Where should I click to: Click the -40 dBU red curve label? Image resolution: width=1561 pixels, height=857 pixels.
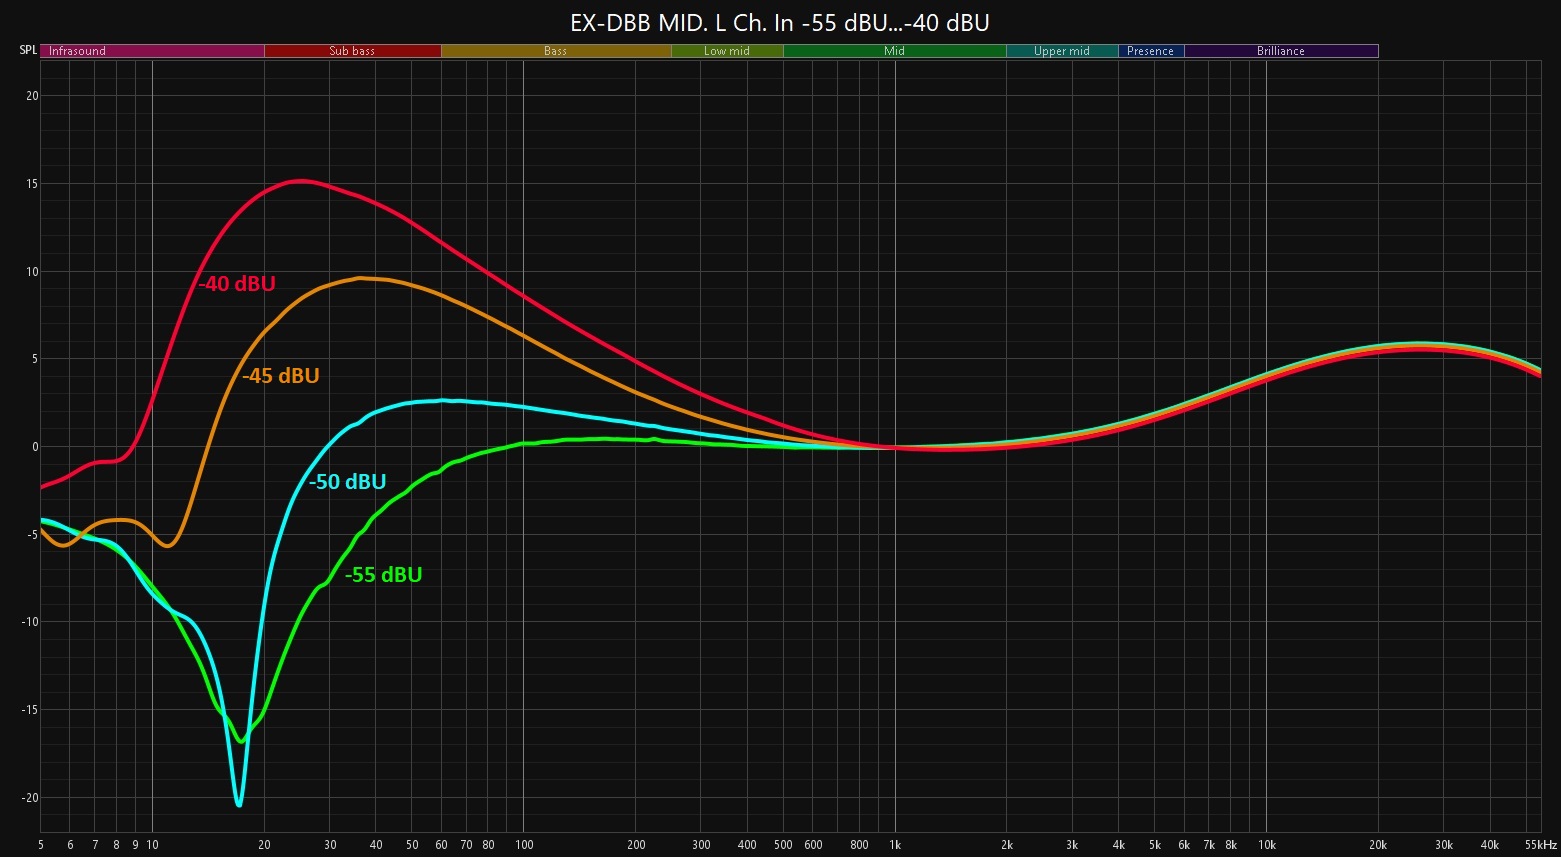pos(237,284)
